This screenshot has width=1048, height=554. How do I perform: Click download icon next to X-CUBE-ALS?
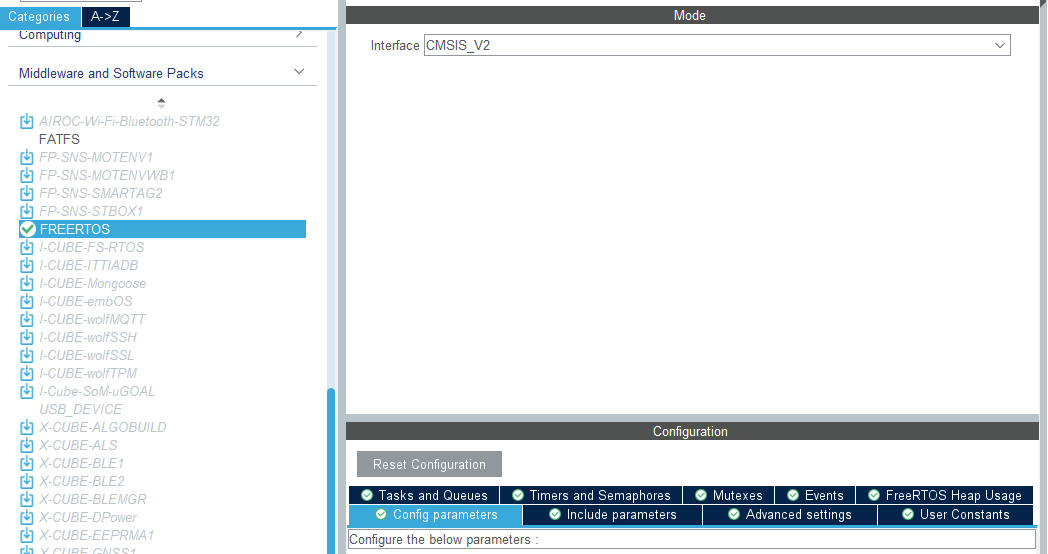(x=27, y=445)
